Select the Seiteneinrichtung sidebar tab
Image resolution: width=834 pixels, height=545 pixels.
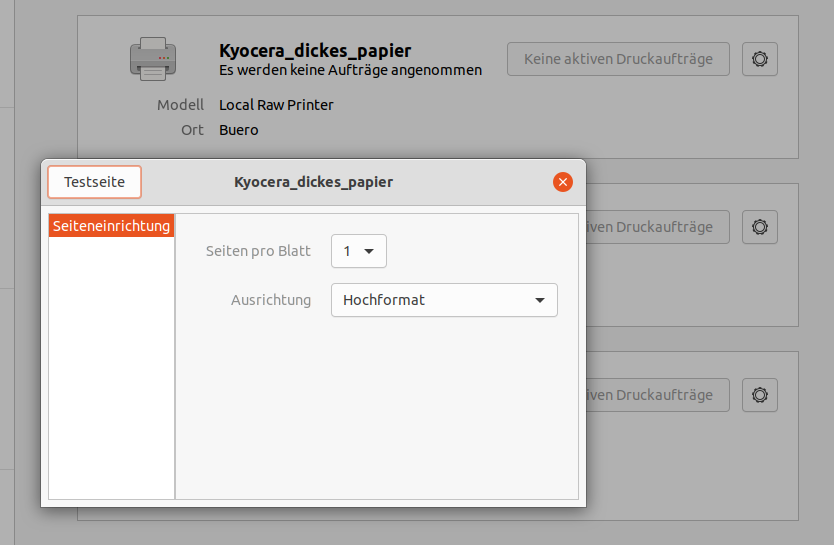[111, 226]
